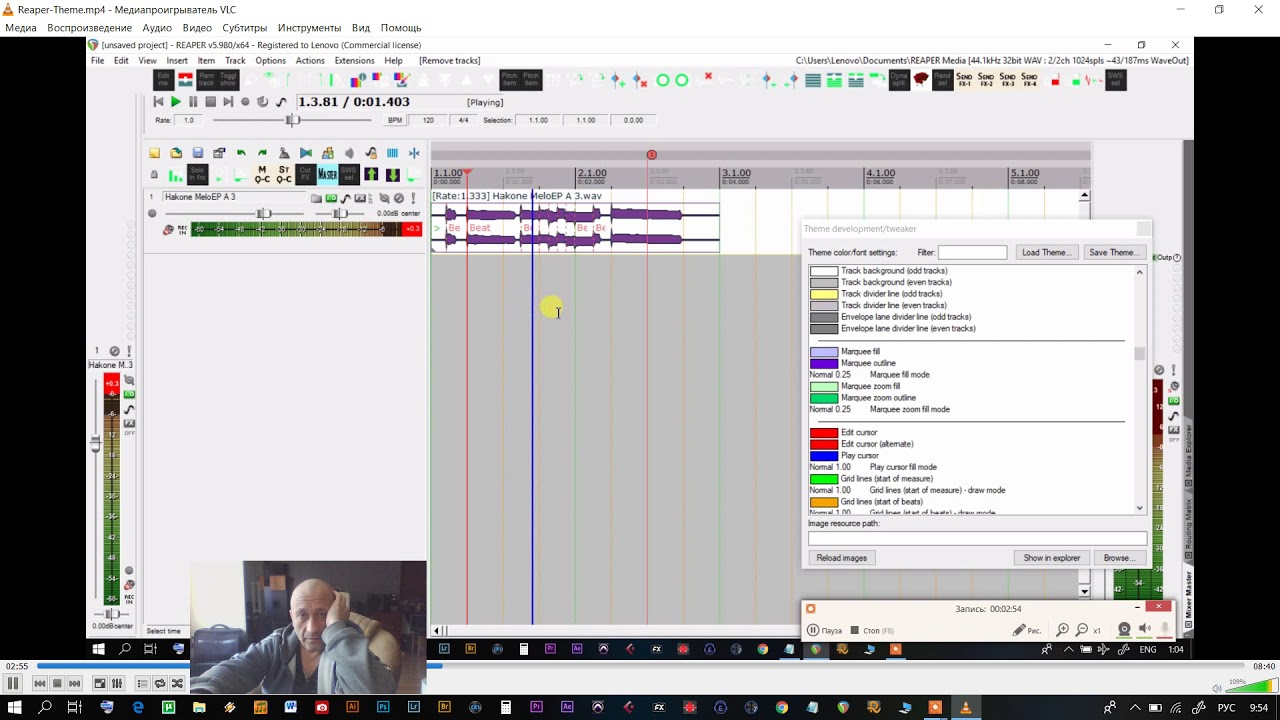
Task: Click the Rend sel toolbar button
Action: click(x=942, y=80)
